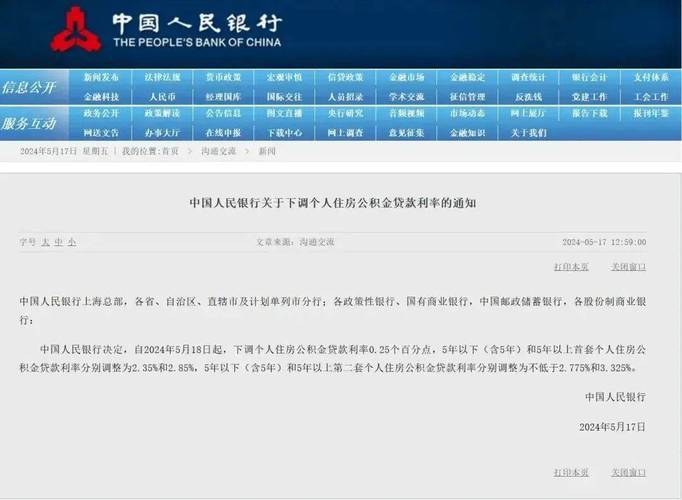
Task: Navigate to 工会工作
Action: pyautogui.click(x=651, y=97)
